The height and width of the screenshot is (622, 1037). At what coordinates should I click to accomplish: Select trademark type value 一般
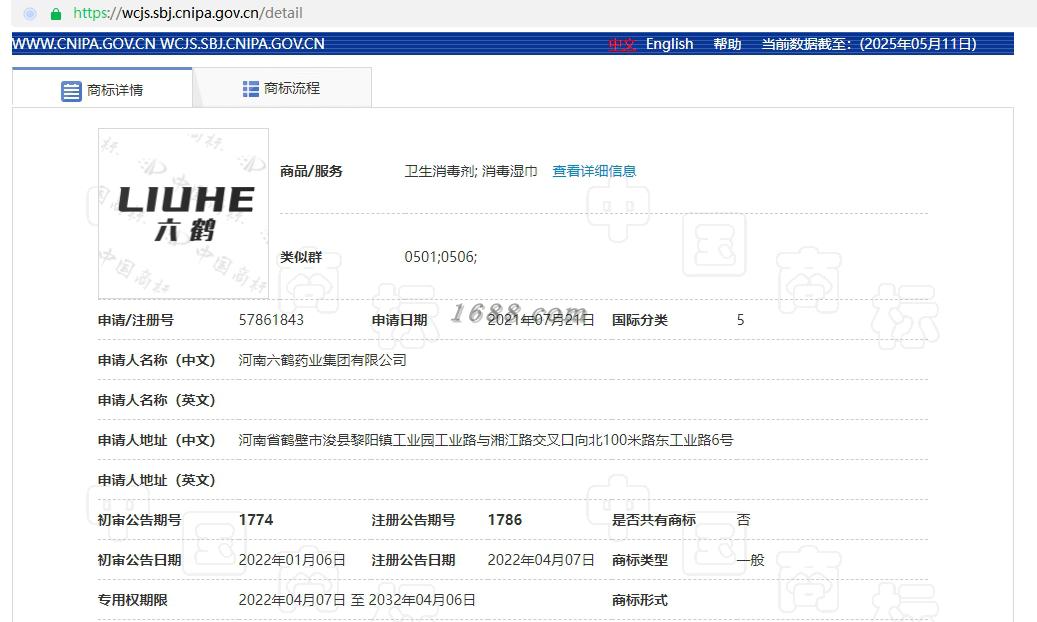click(x=750, y=560)
